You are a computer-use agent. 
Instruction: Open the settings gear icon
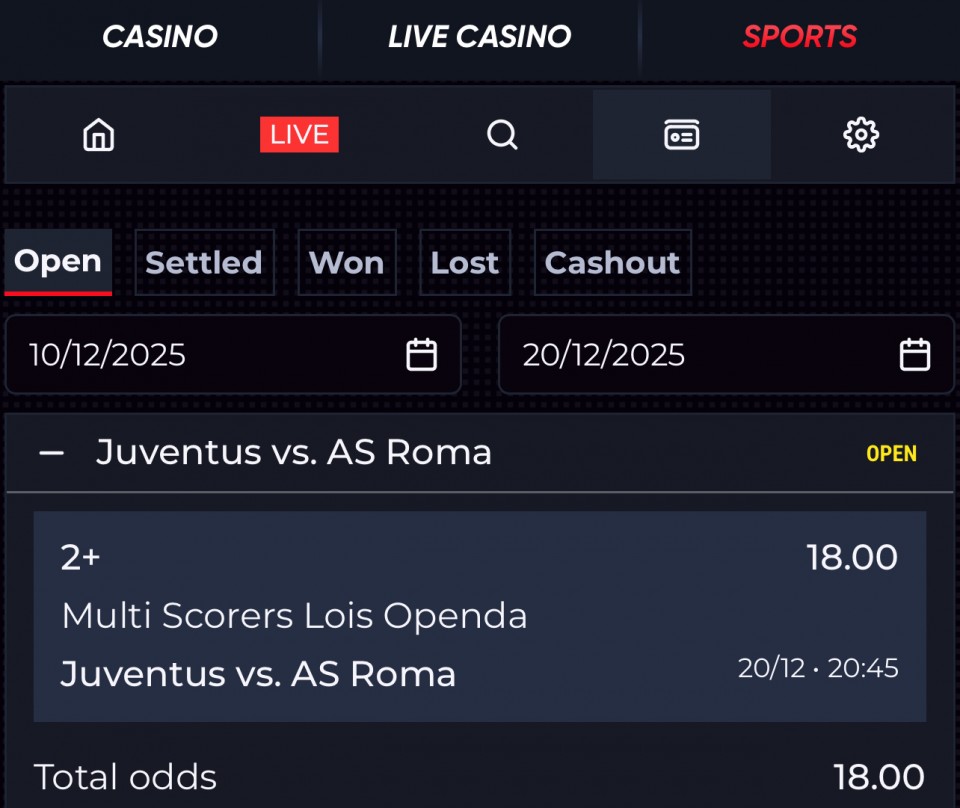[860, 134]
